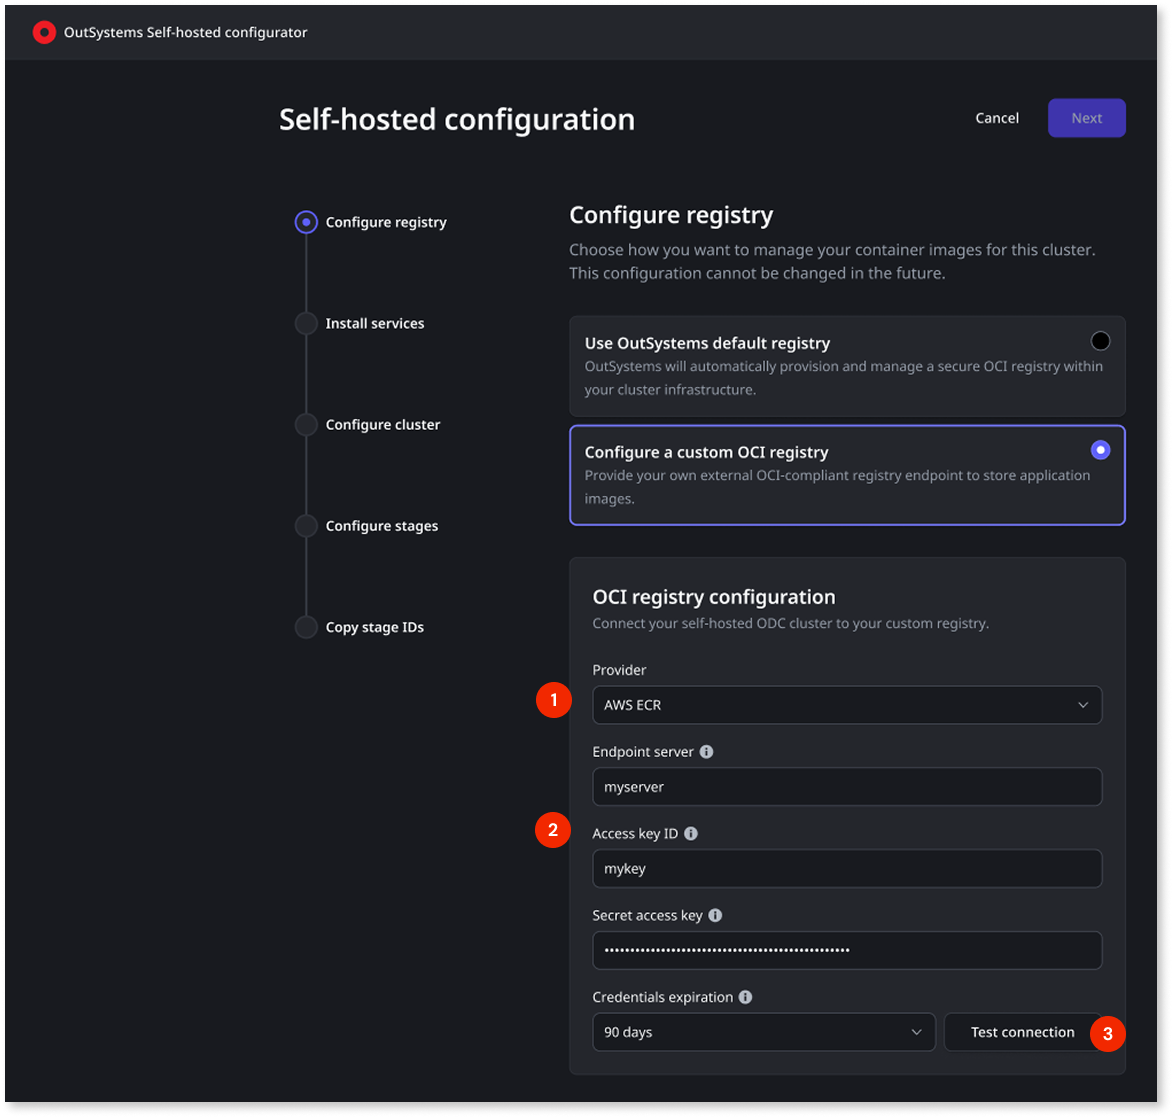Click the Configure cluster step circle
The image size is (1172, 1117).
[x=306, y=425]
